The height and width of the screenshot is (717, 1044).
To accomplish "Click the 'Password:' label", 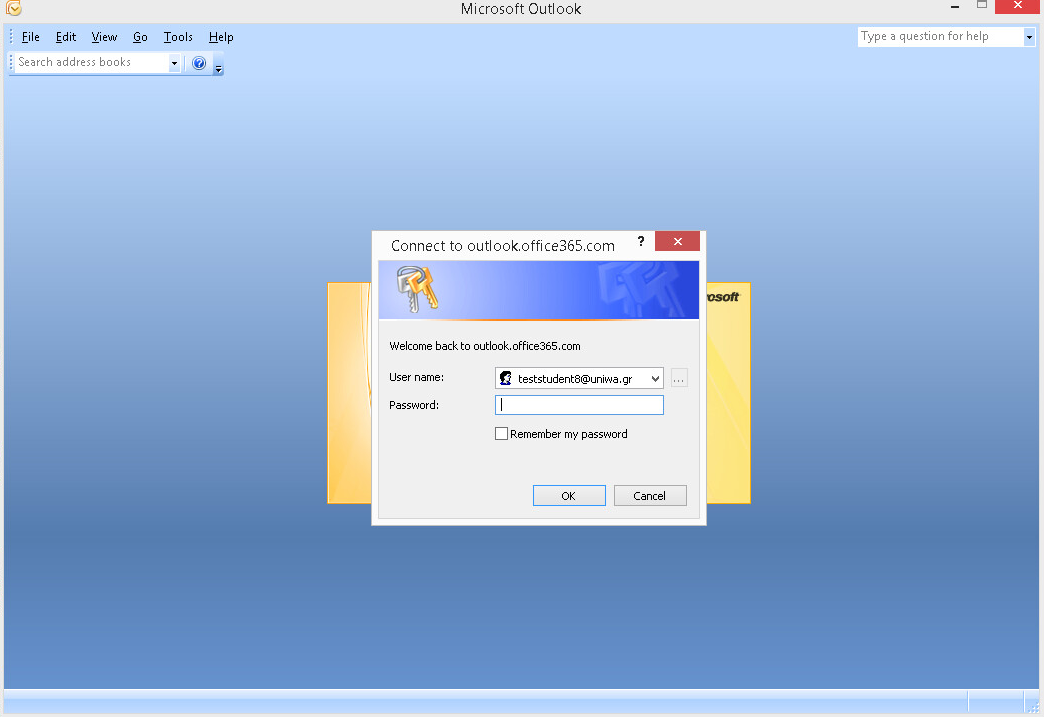I will pos(413,405).
